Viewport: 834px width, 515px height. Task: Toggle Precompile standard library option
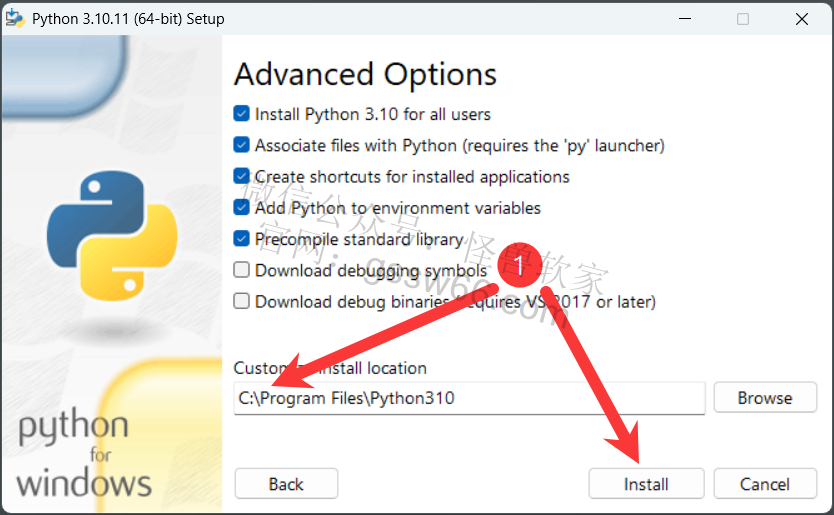tap(241, 239)
